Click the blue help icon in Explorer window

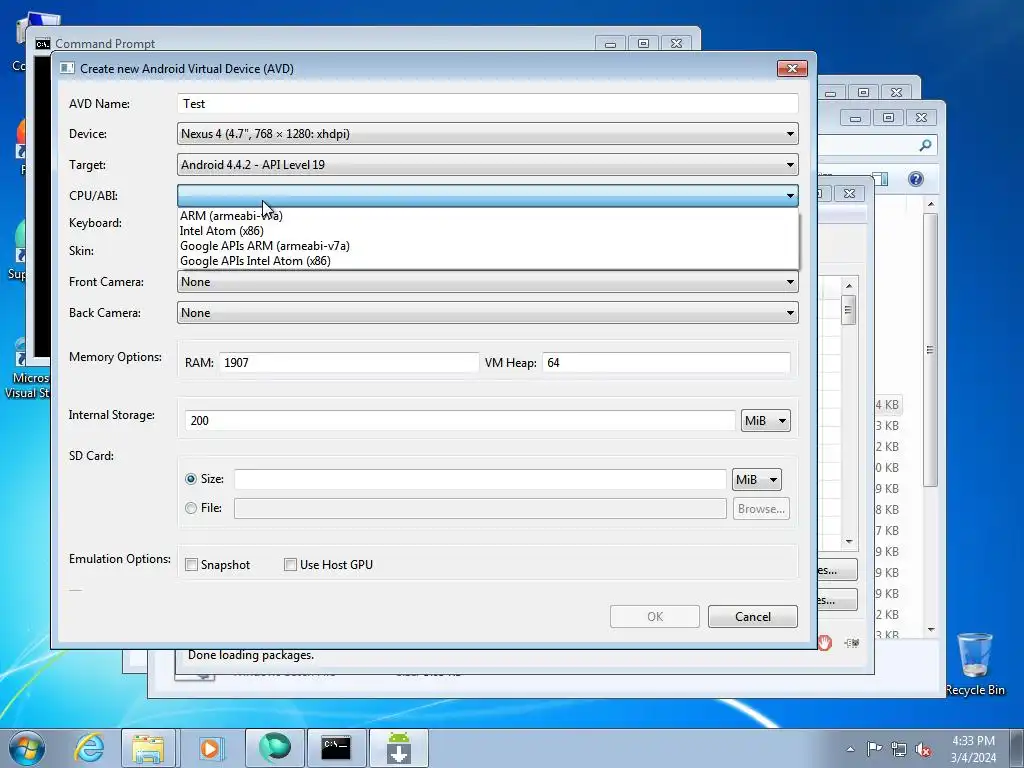tap(916, 179)
